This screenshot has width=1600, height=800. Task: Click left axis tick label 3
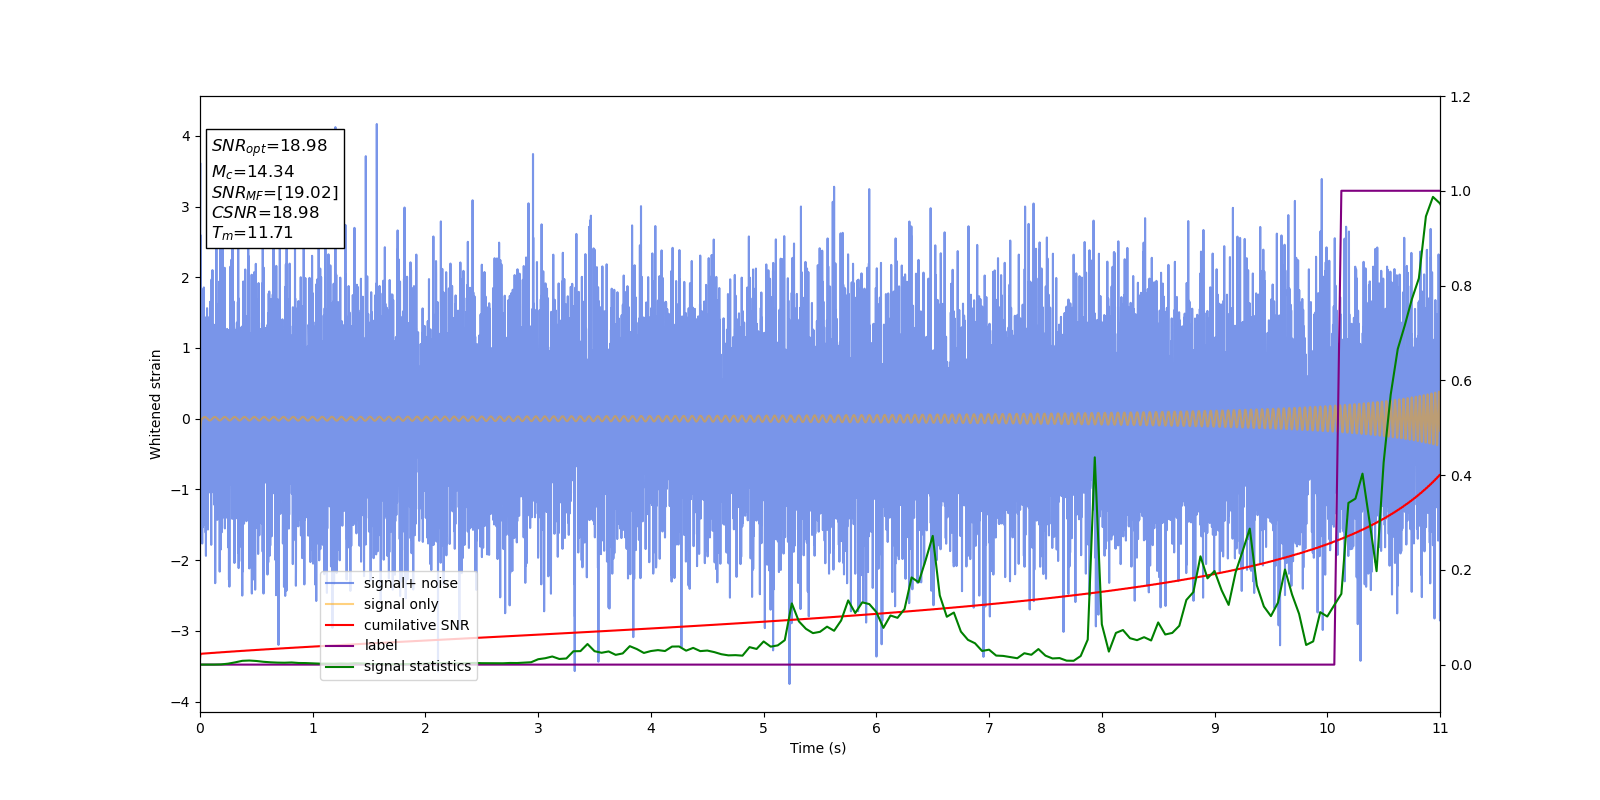pyautogui.click(x=186, y=207)
